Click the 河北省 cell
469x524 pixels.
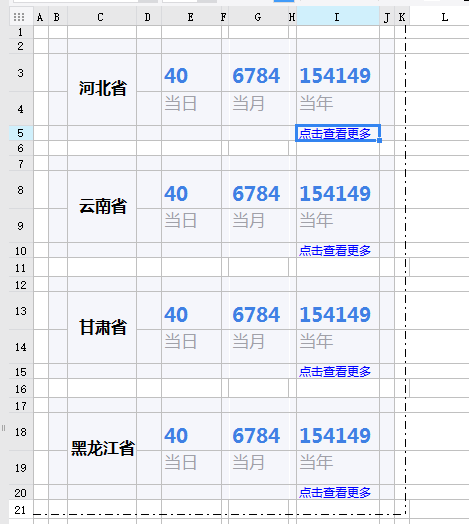click(102, 89)
